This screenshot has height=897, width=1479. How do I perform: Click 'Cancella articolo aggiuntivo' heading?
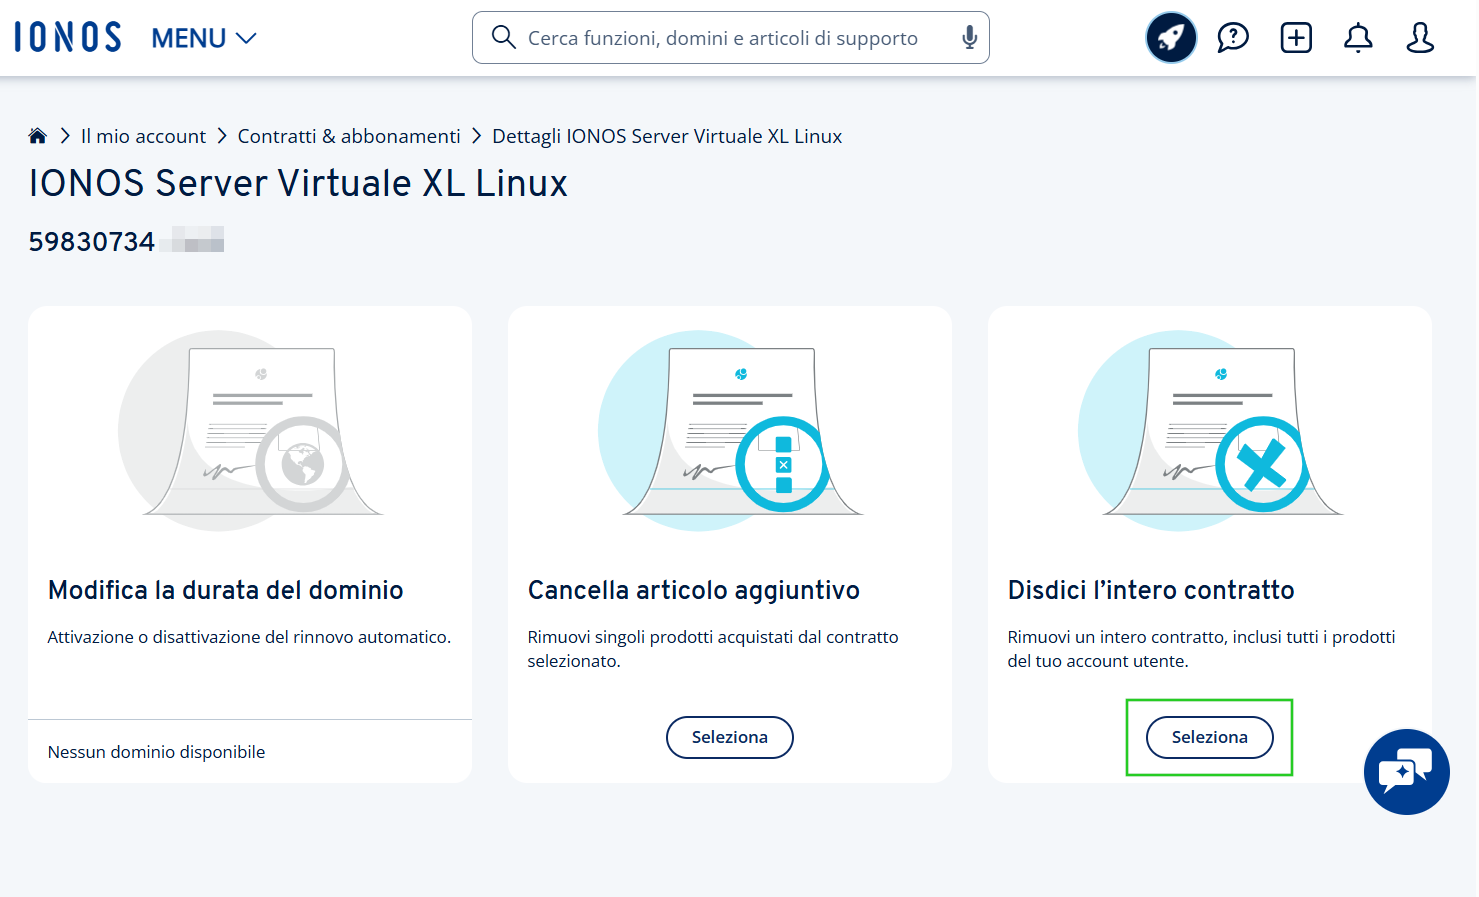[694, 590]
